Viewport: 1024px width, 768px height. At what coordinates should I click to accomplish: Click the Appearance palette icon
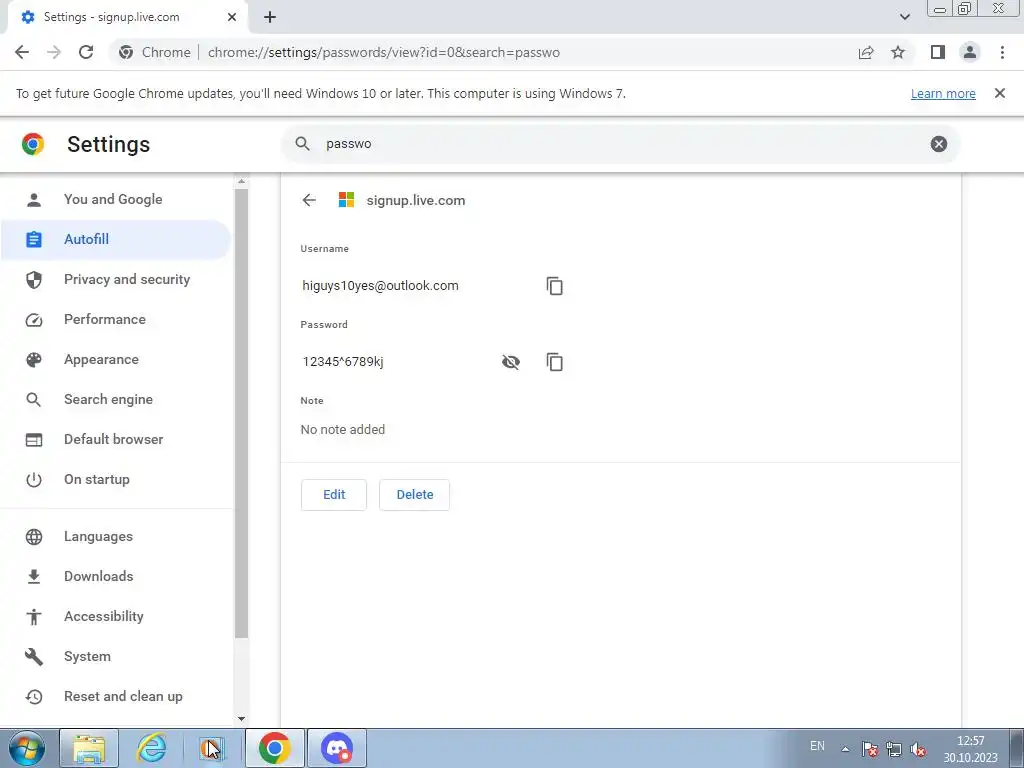pyautogui.click(x=33, y=359)
